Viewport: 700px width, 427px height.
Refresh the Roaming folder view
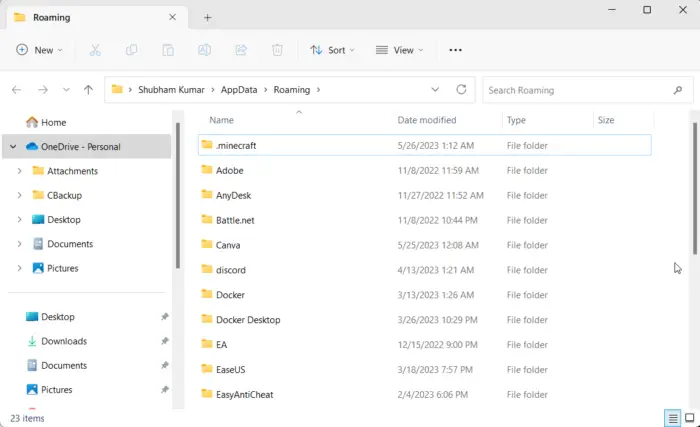click(461, 89)
